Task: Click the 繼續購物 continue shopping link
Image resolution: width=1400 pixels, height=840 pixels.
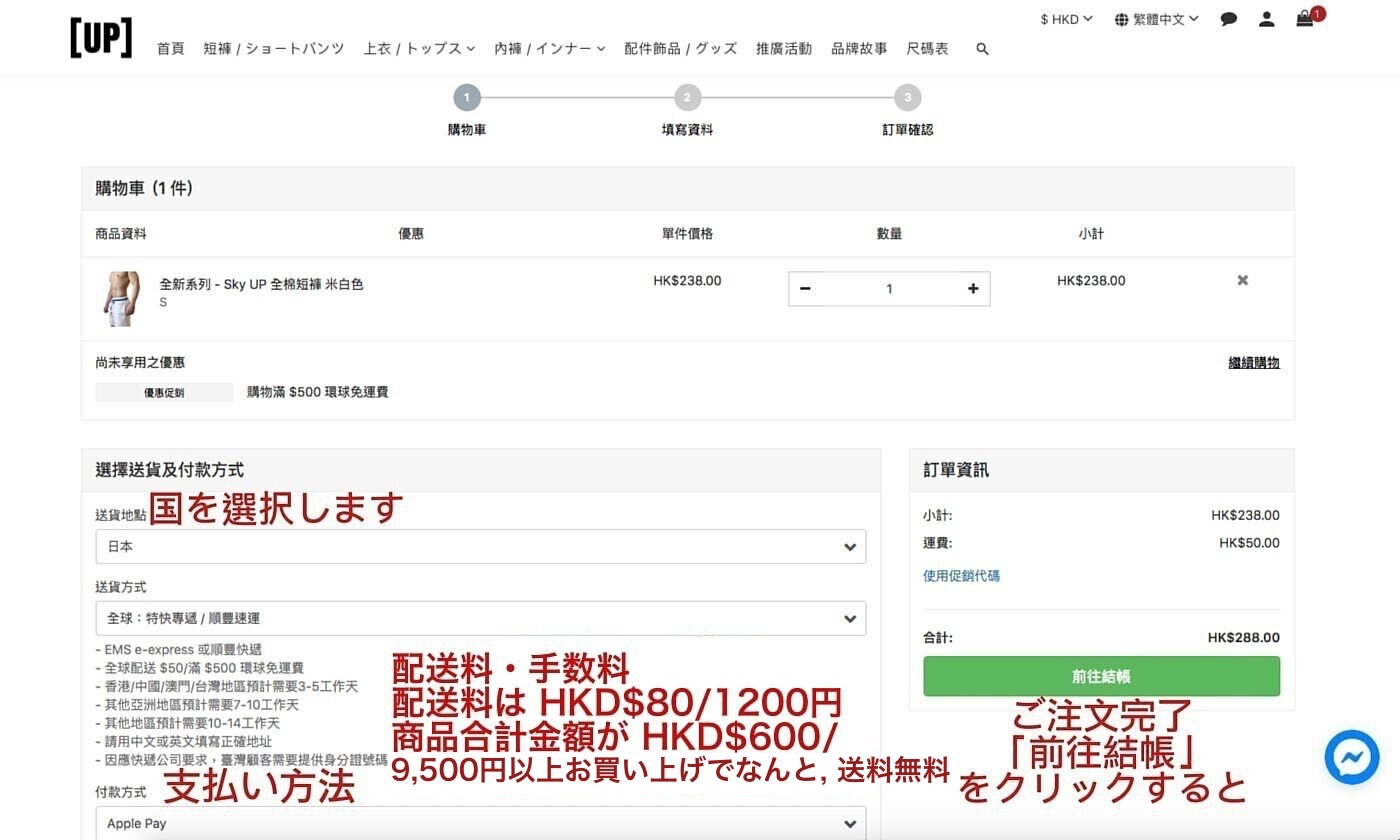Action: pyautogui.click(x=1253, y=363)
